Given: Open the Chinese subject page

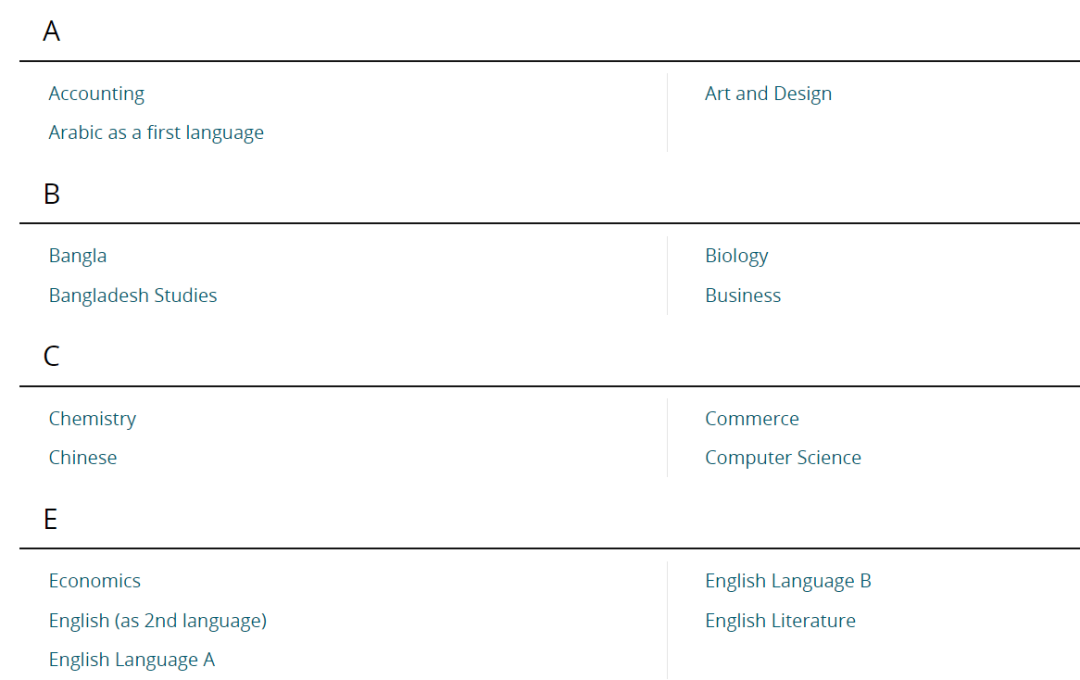Looking at the screenshot, I should coord(83,457).
